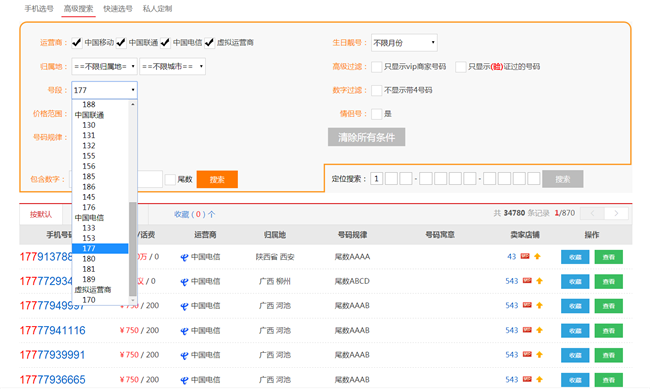Open 生日靓号 不限月份 dropdown
This screenshot has height=390, width=650.
click(x=404, y=43)
